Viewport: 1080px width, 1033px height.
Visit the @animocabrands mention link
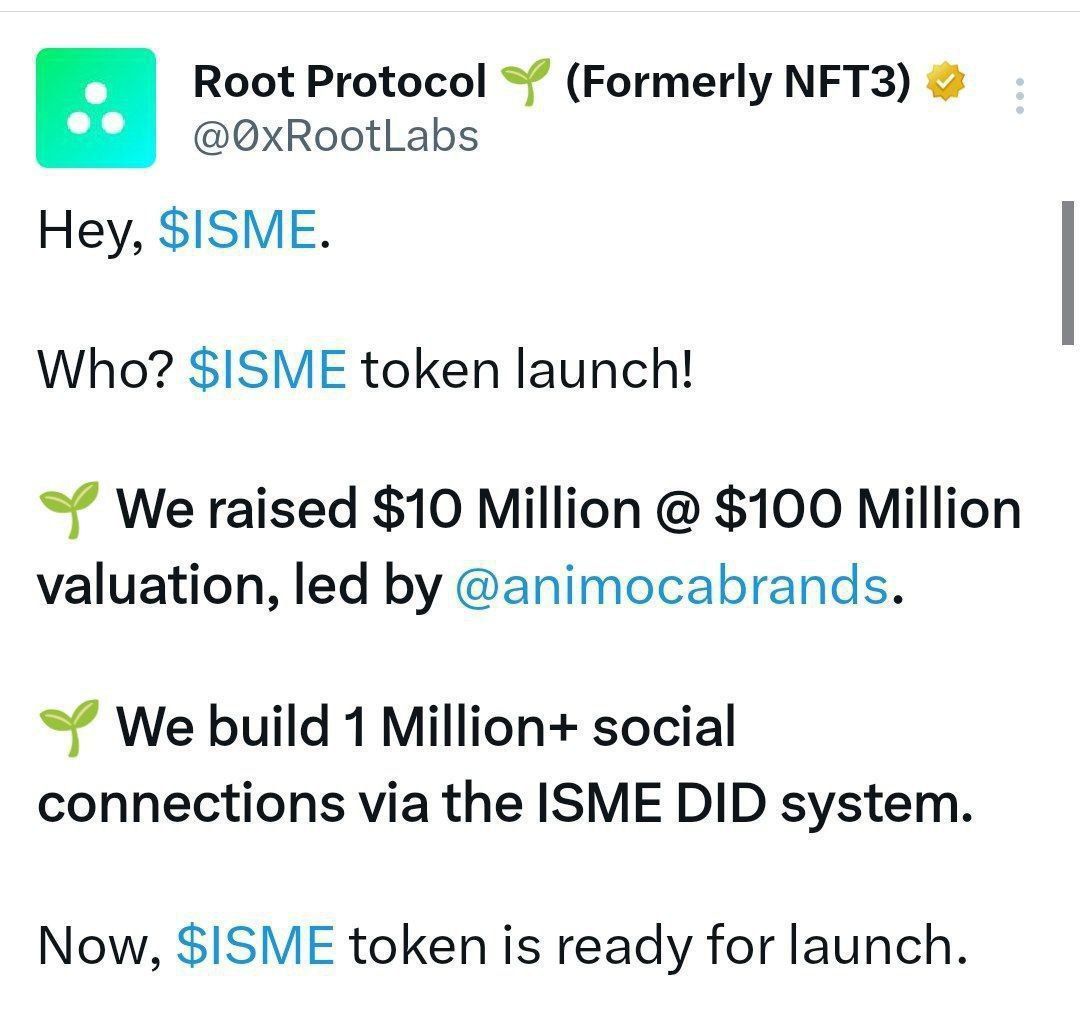point(671,586)
